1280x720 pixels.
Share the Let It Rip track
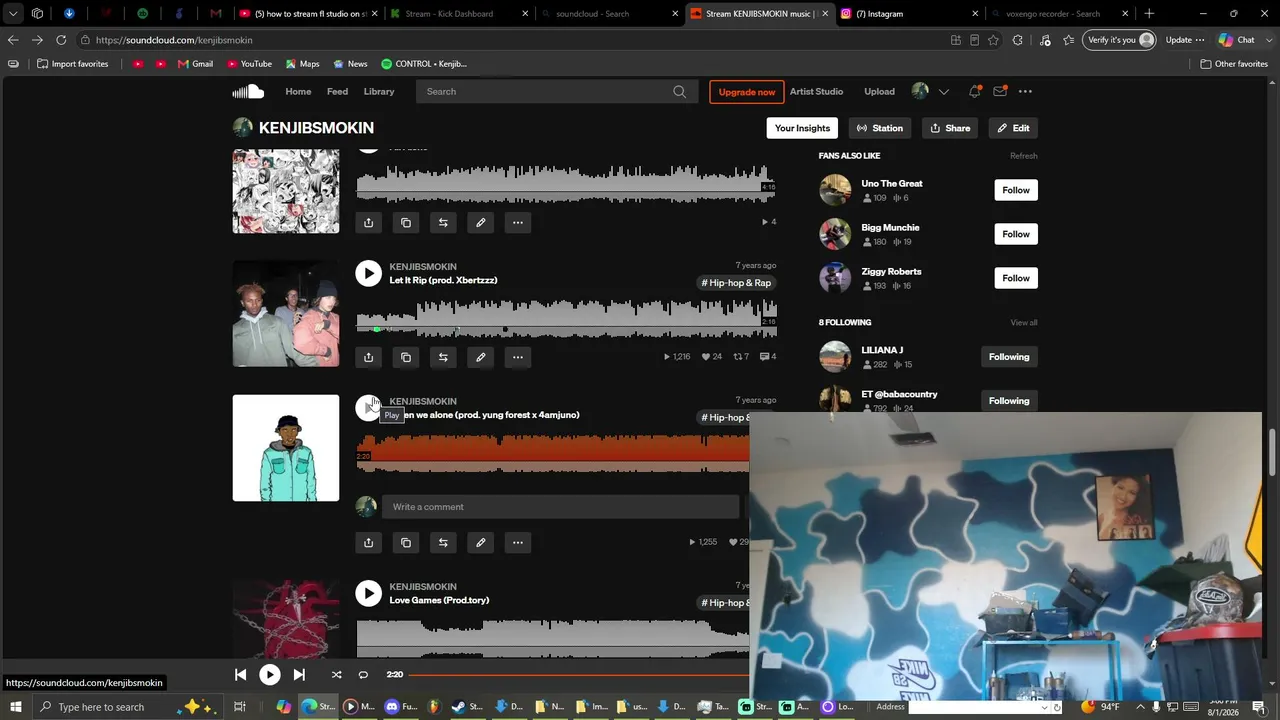coord(369,357)
